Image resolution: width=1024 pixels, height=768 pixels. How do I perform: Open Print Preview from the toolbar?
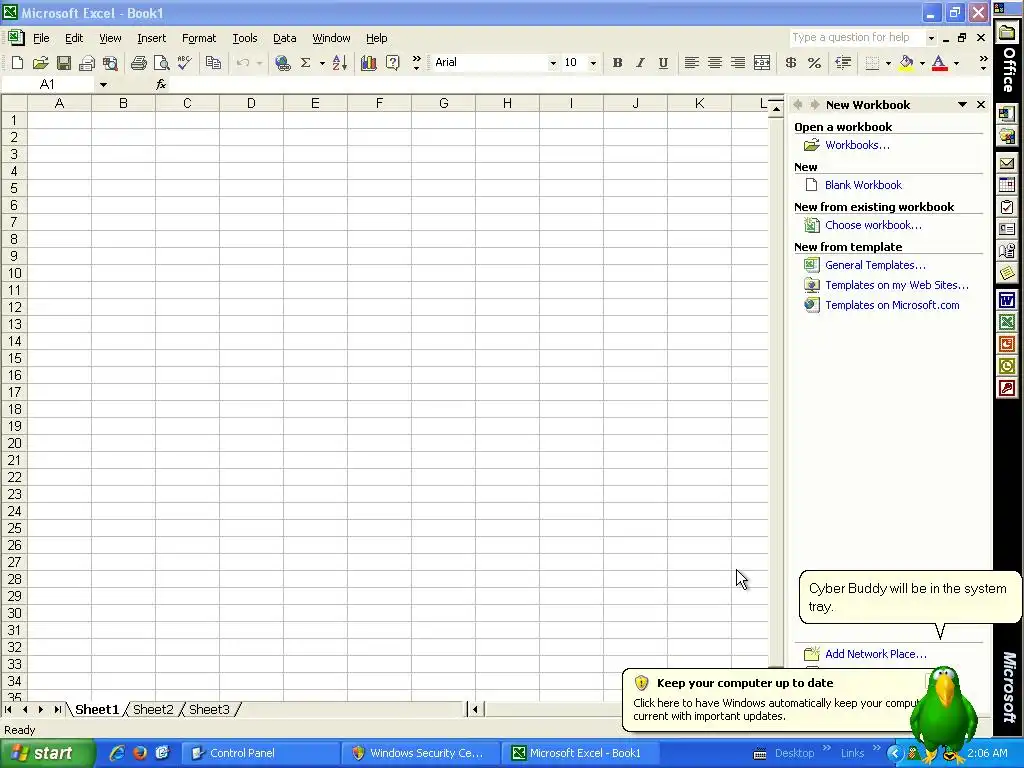click(x=161, y=63)
